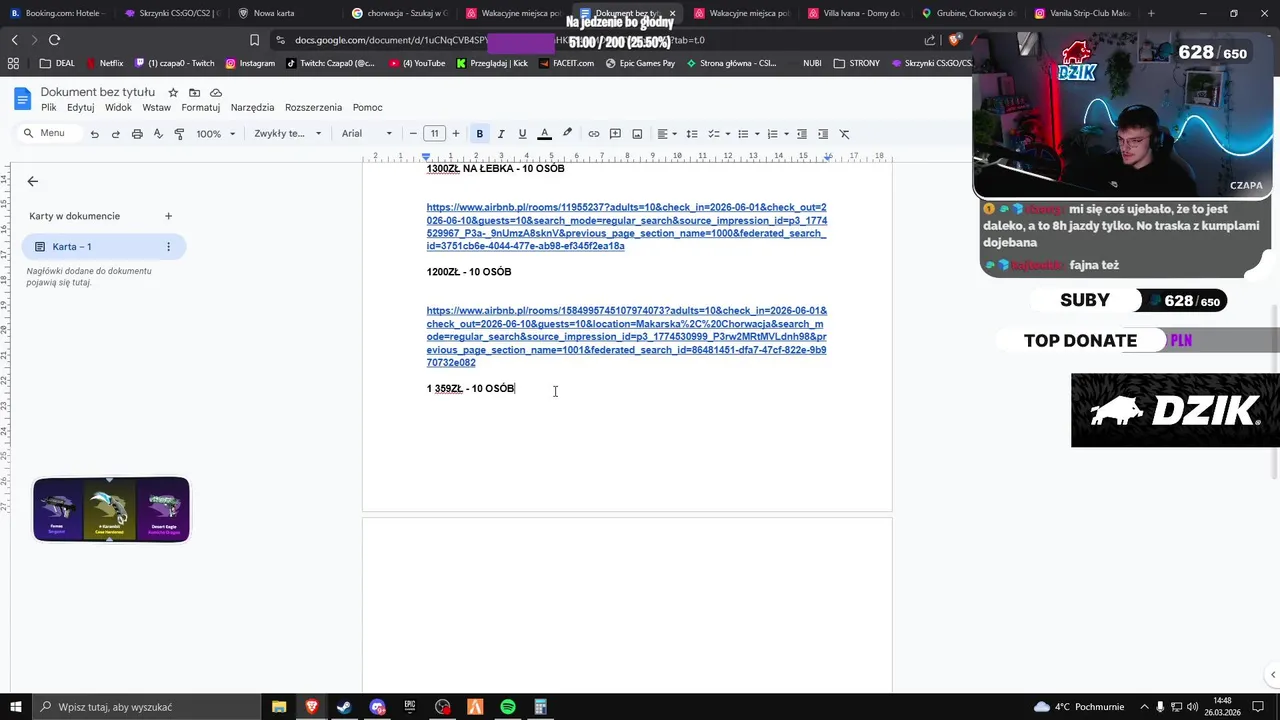Open the Karta – 1 options menu
The height and width of the screenshot is (720, 1280).
168,247
